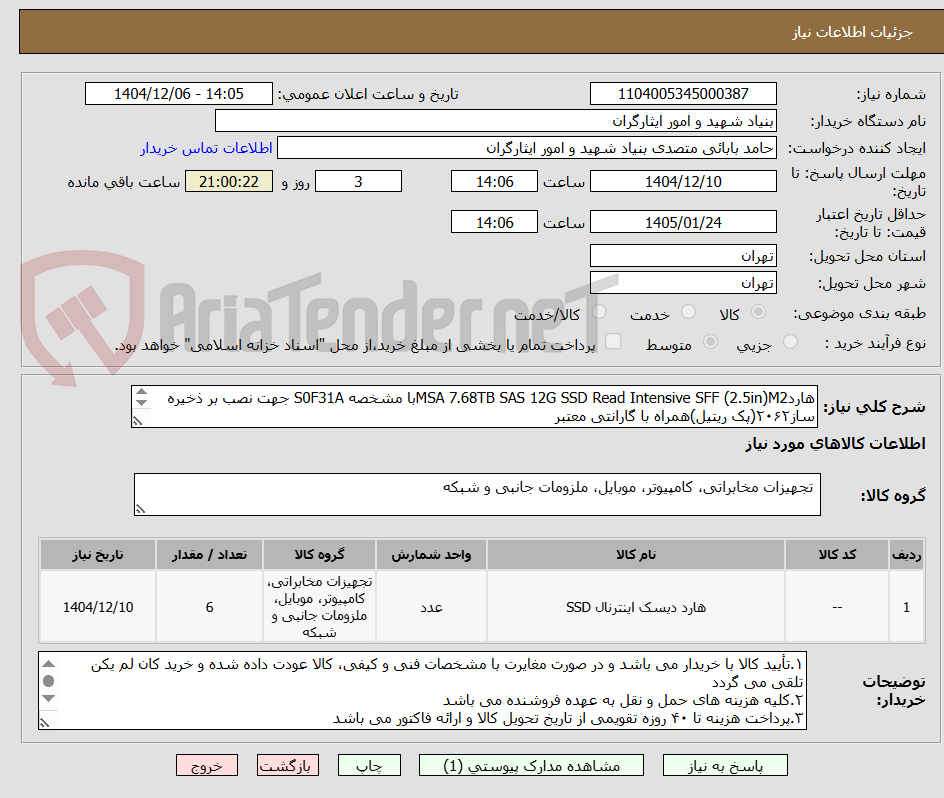Viewport: 944px width, 798px height.
Task: Click the product group textarea
Action: (x=477, y=494)
